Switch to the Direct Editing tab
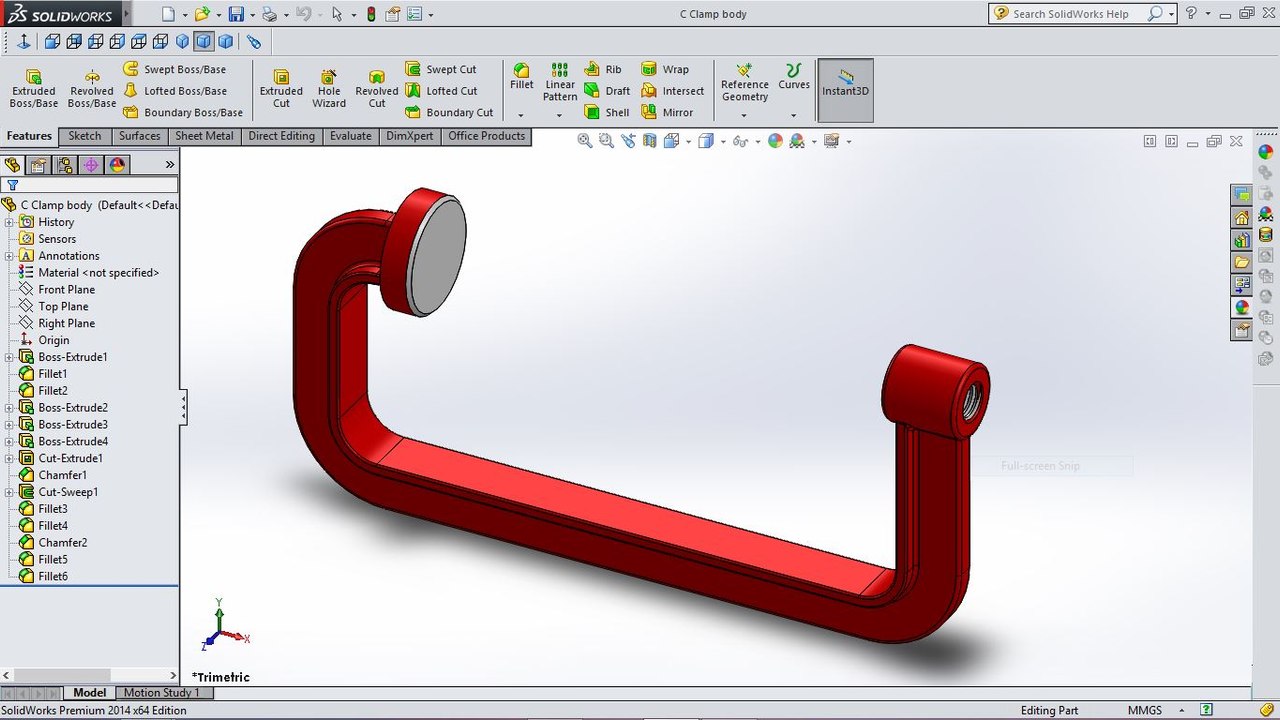Viewport: 1280px width, 720px height. point(282,136)
